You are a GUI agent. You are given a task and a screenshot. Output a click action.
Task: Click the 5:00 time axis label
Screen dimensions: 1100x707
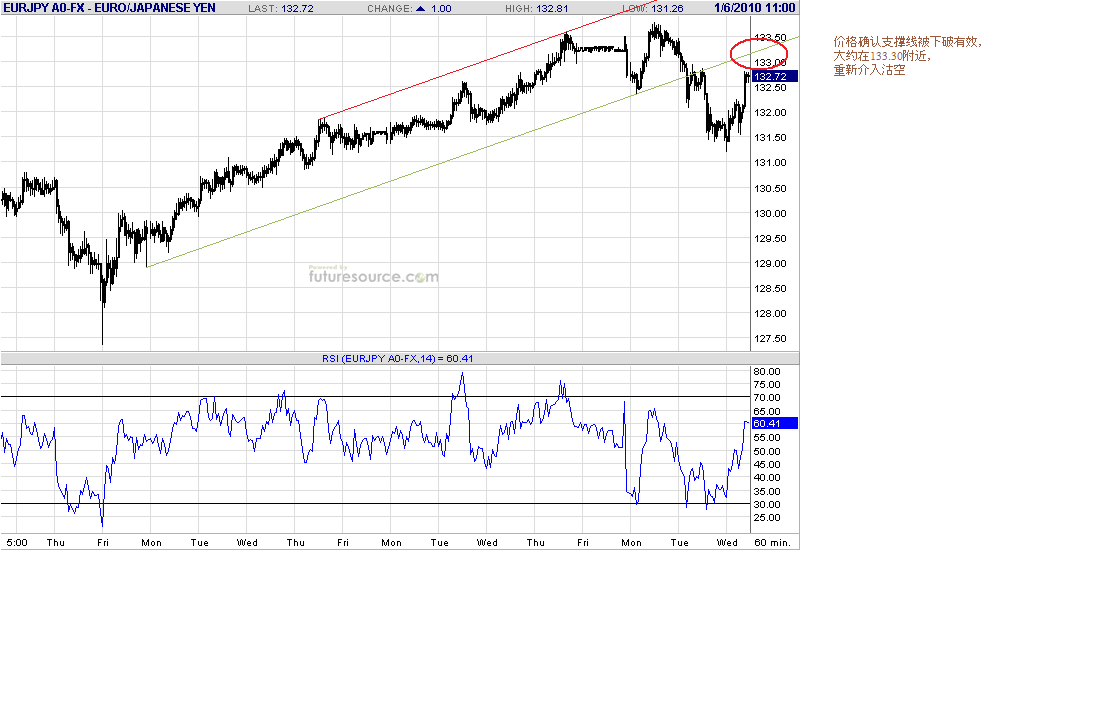(17, 542)
